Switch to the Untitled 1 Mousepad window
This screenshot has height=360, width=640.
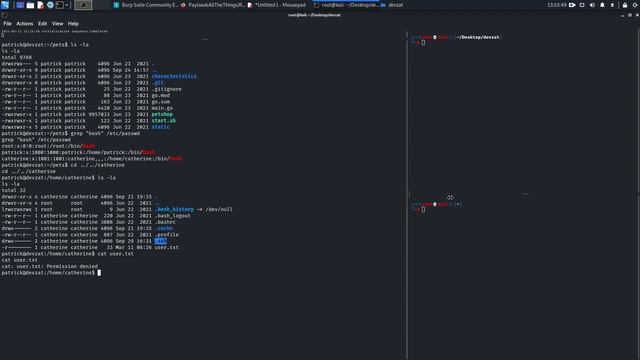click(276, 5)
